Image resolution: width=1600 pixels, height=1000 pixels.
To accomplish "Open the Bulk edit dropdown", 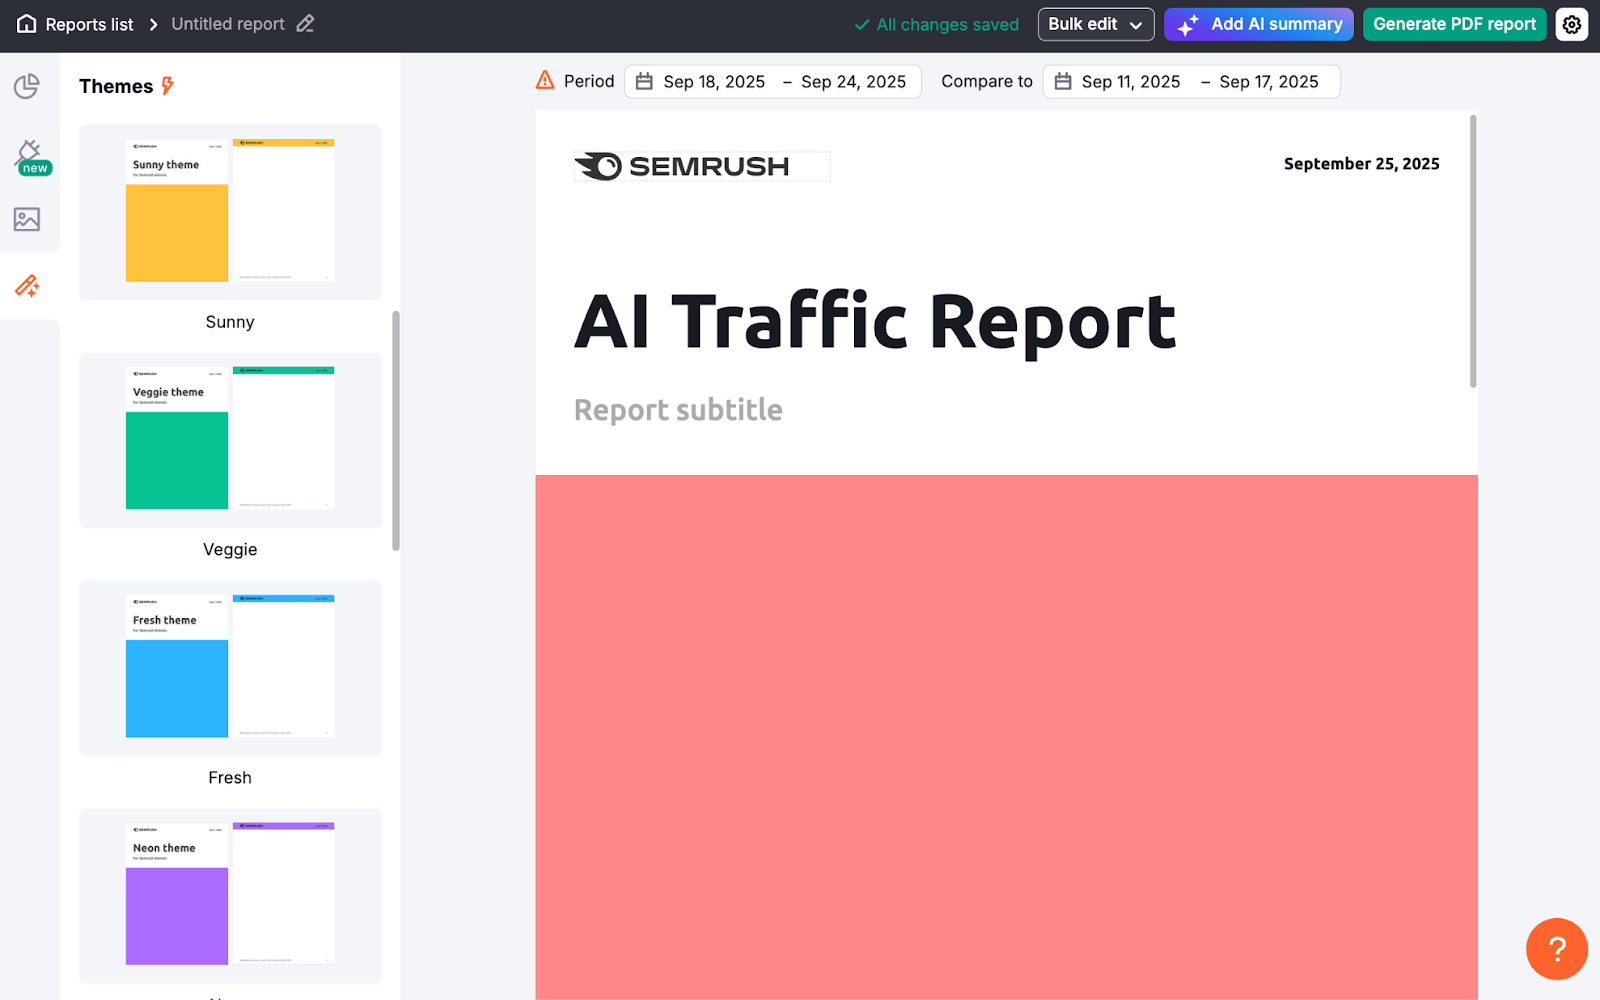I will [x=1095, y=24].
